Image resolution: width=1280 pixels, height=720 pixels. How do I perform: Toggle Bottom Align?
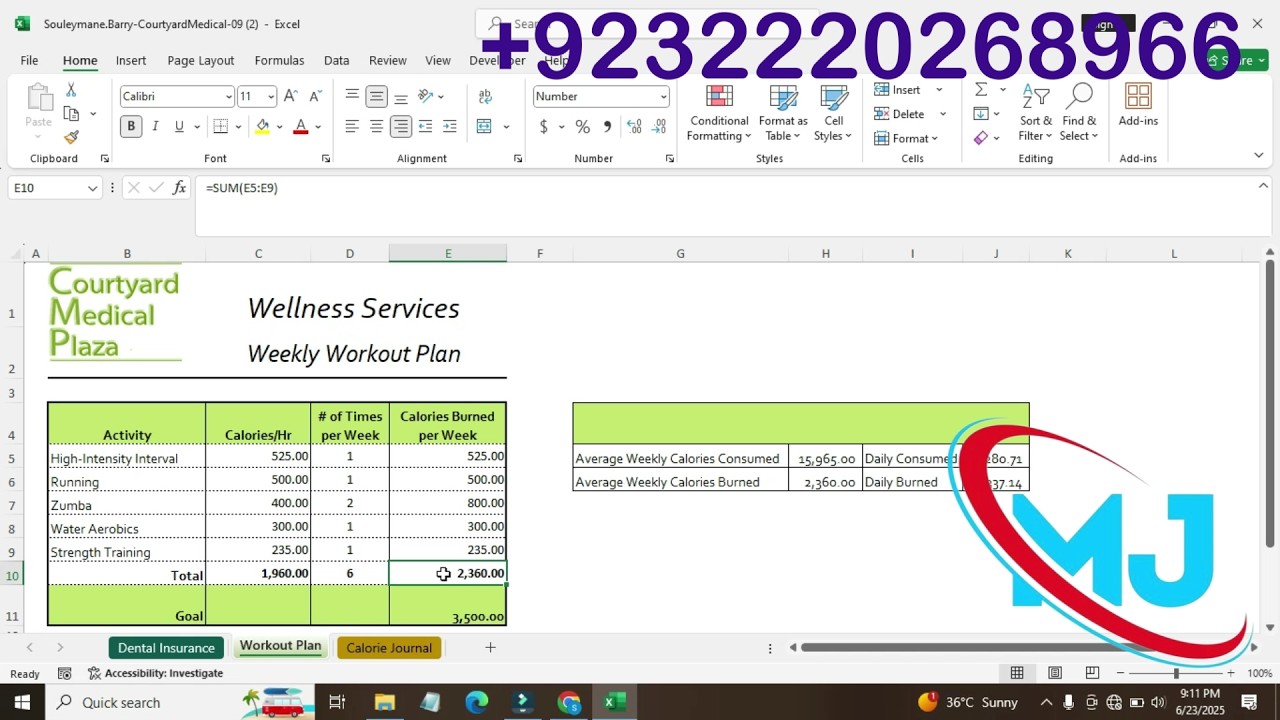(401, 96)
